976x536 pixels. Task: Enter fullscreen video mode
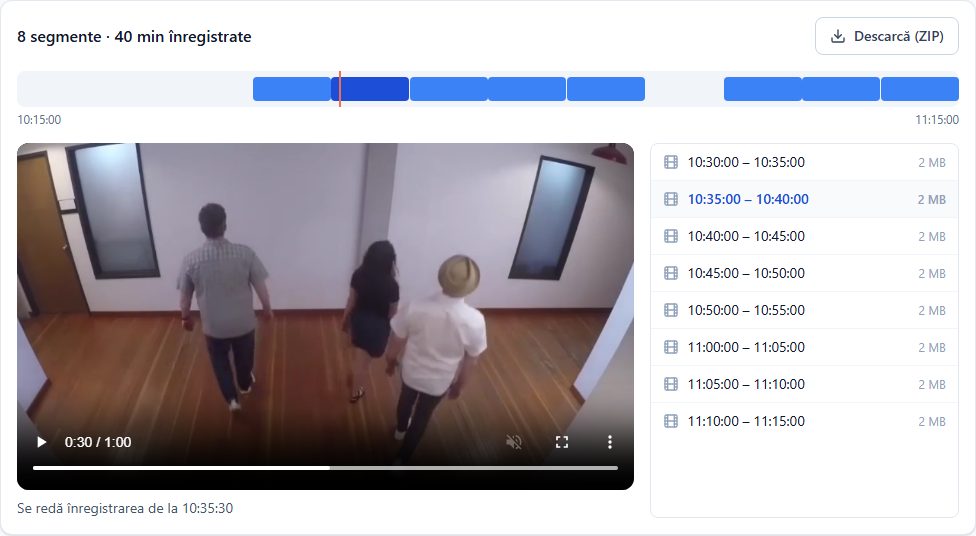pyautogui.click(x=561, y=442)
